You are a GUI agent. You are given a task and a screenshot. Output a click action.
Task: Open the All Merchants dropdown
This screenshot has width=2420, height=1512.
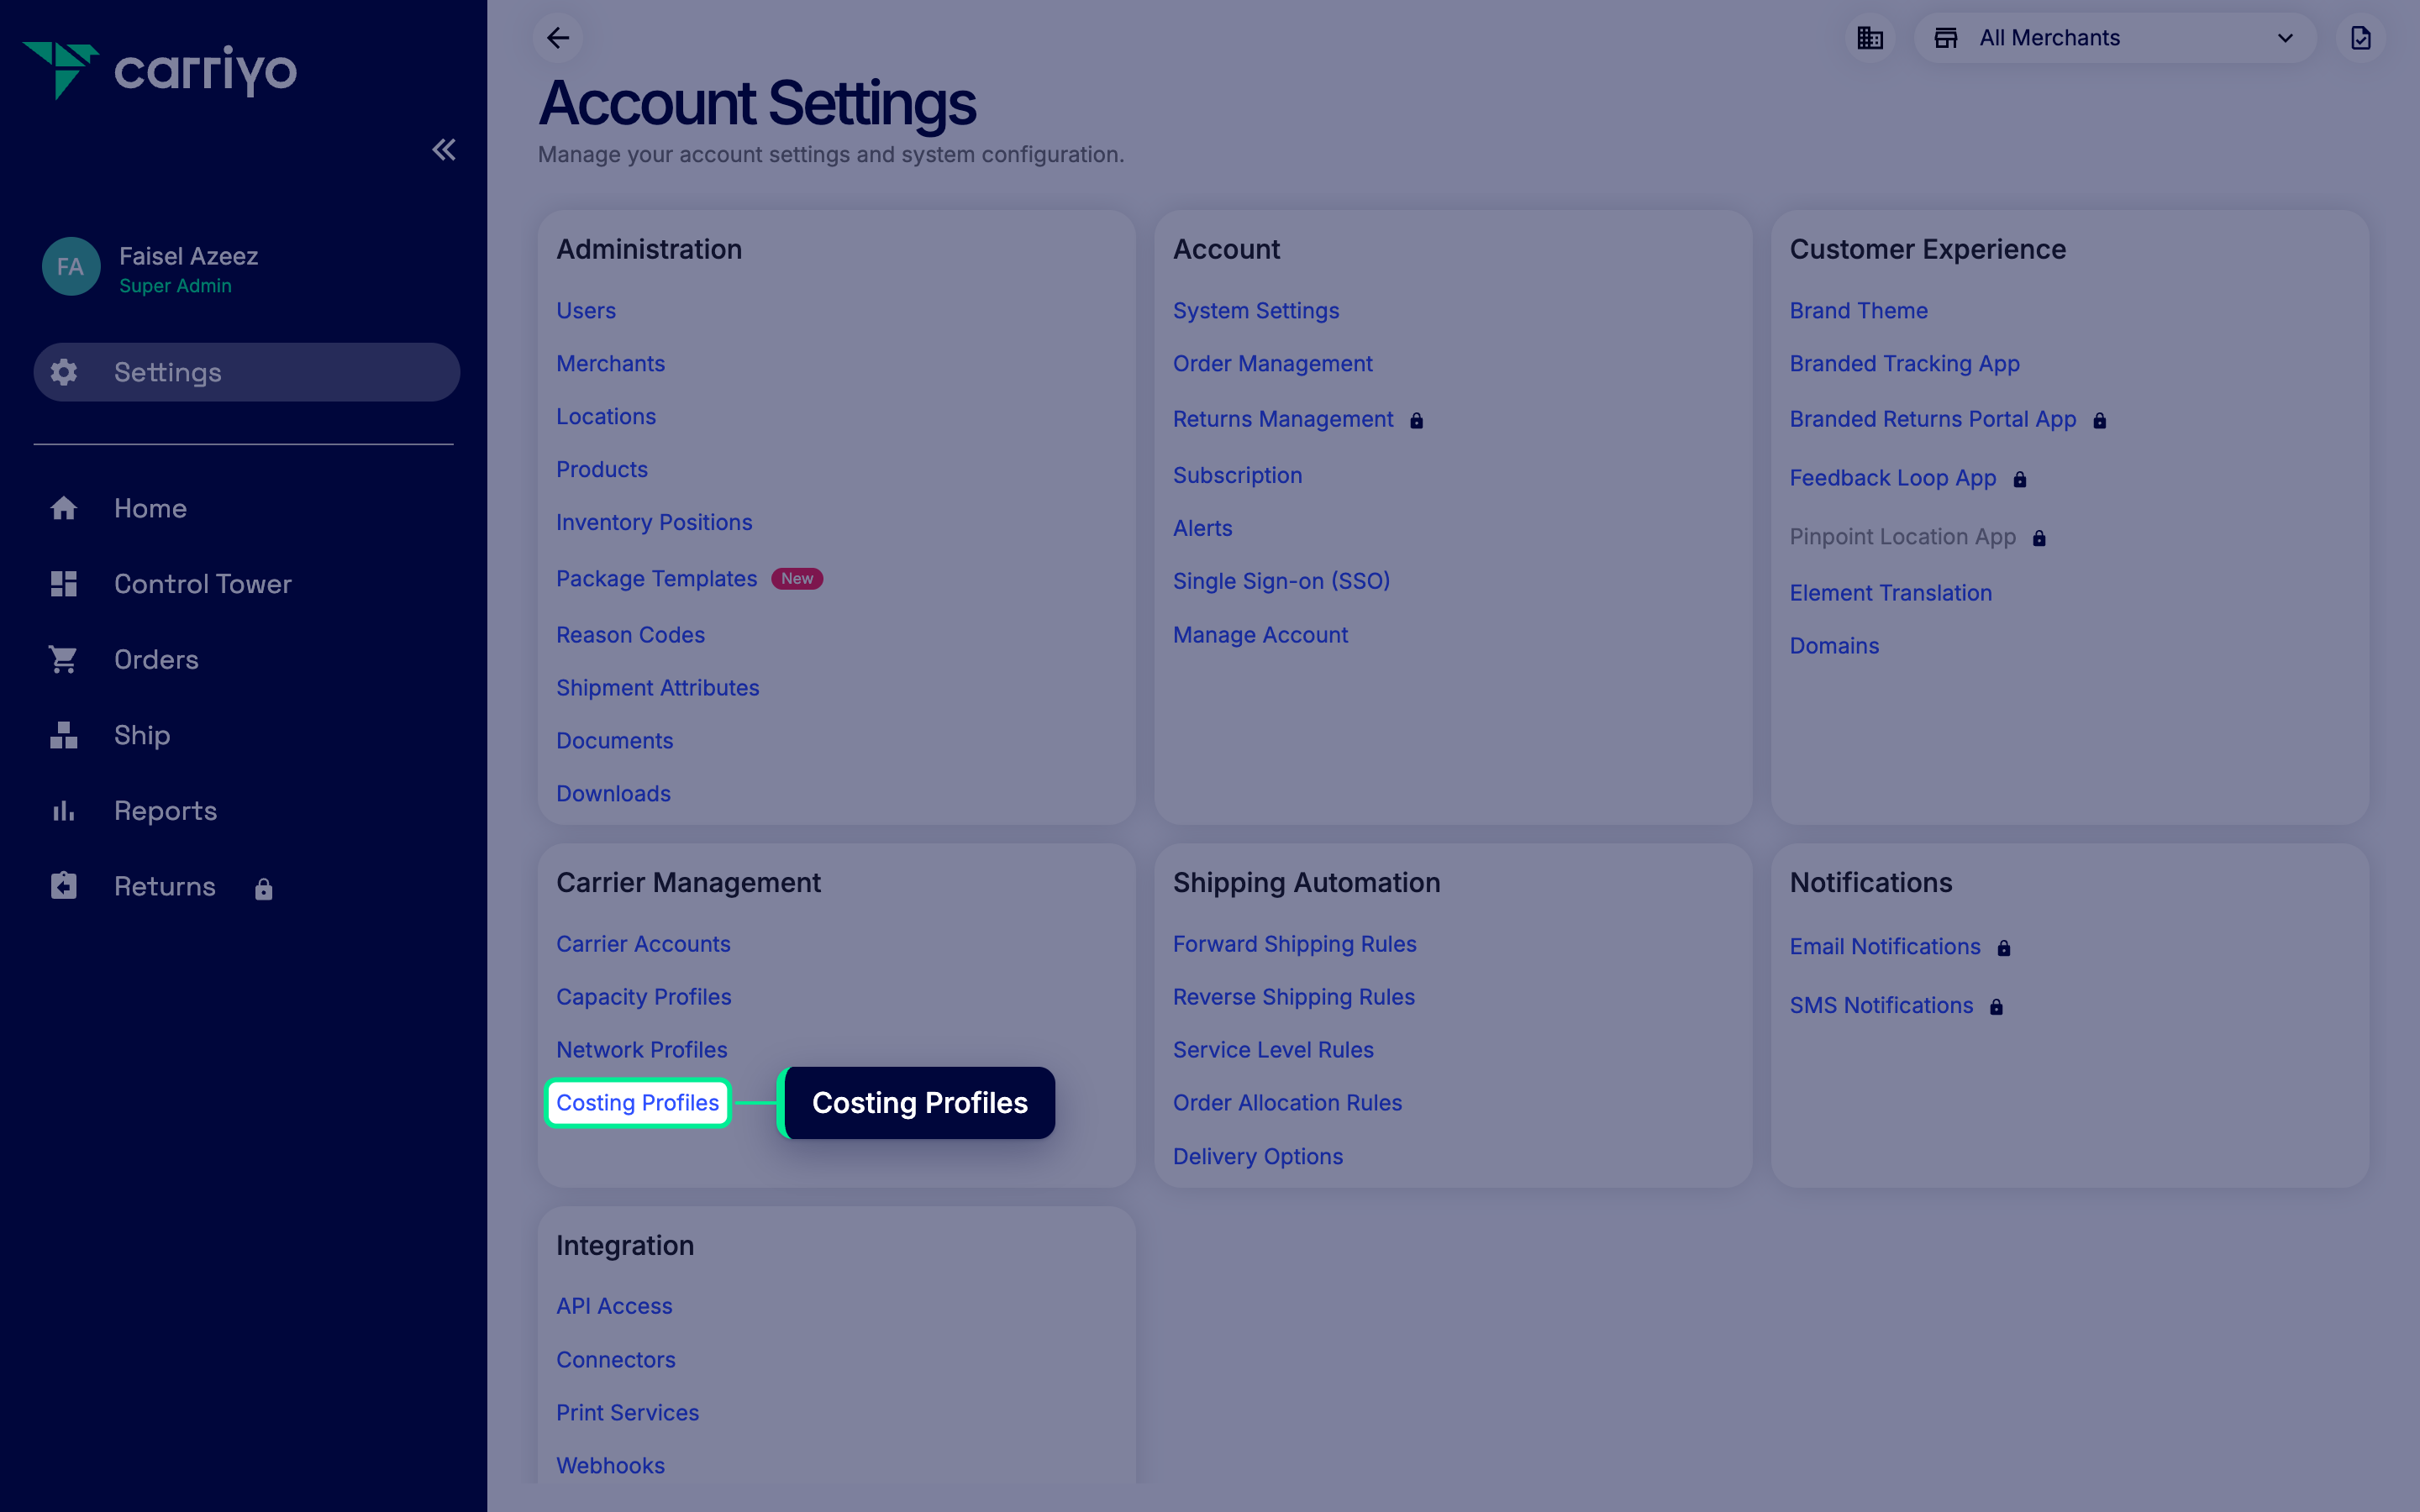coord(2115,38)
